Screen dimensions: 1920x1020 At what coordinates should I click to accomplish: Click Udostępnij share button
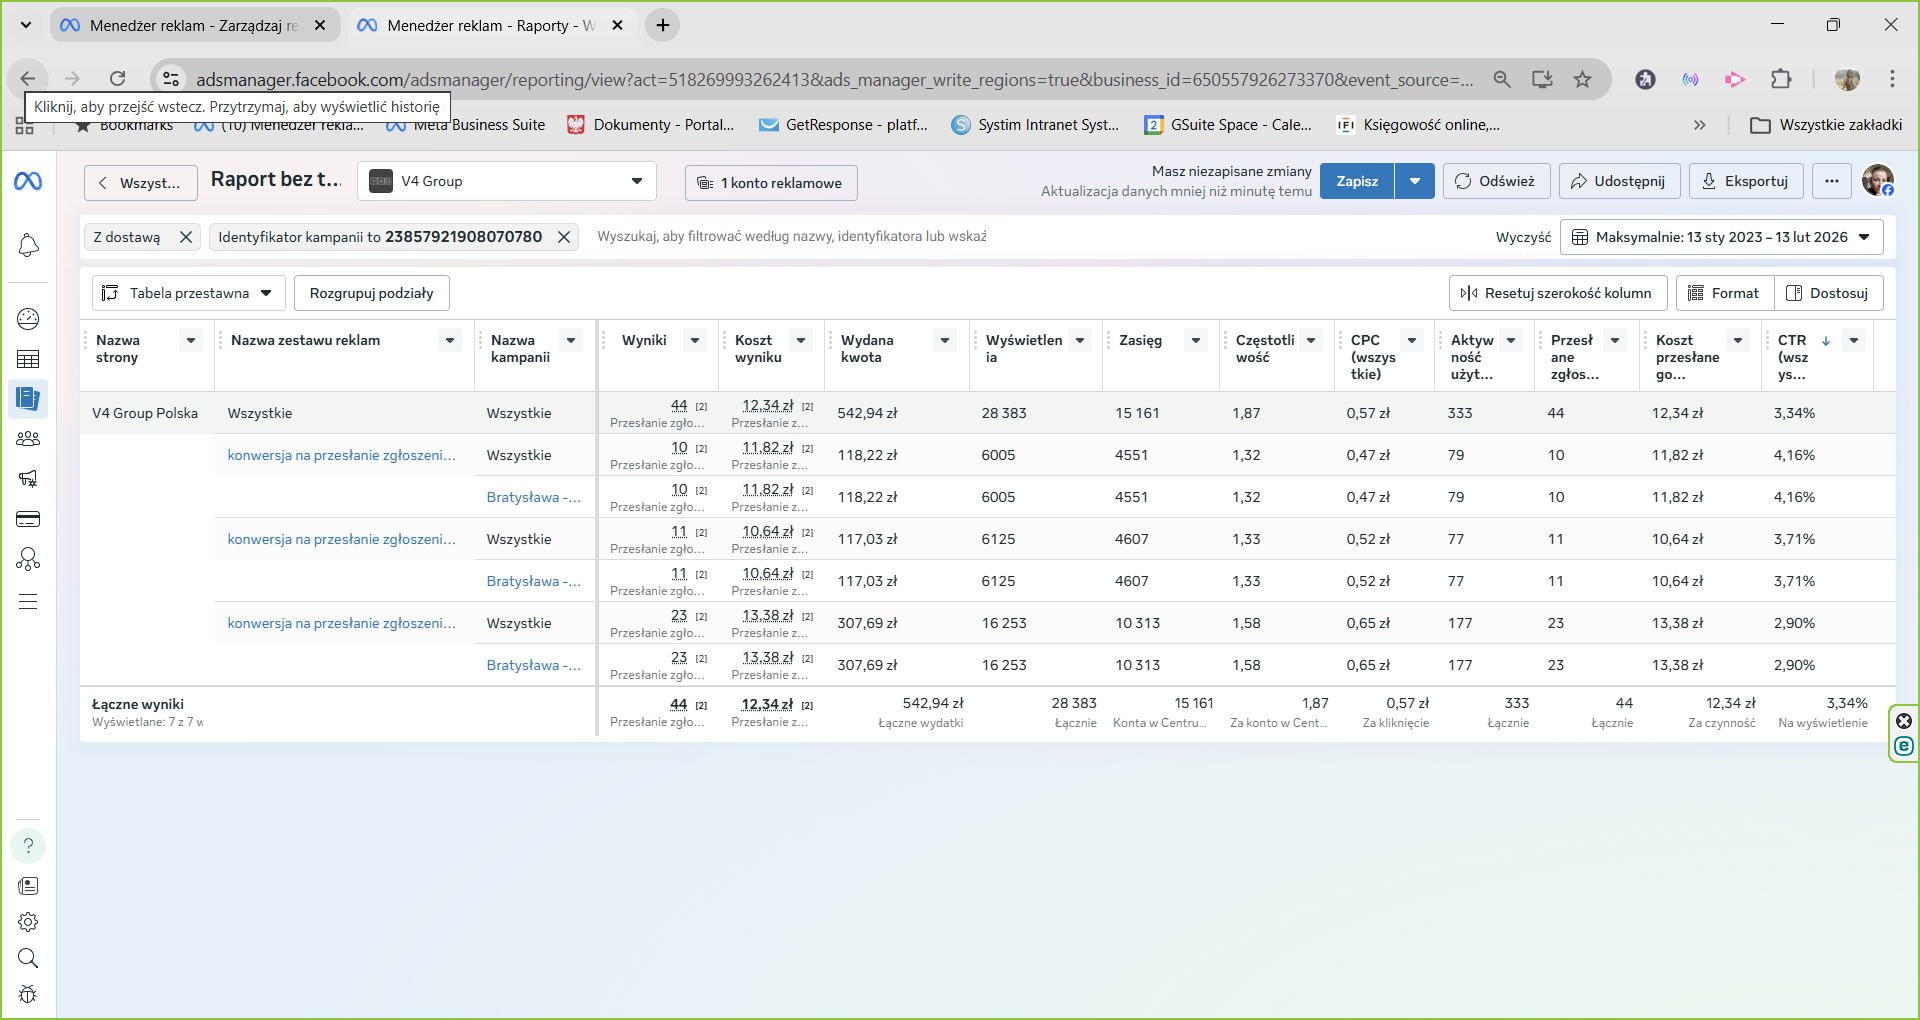coord(1619,181)
